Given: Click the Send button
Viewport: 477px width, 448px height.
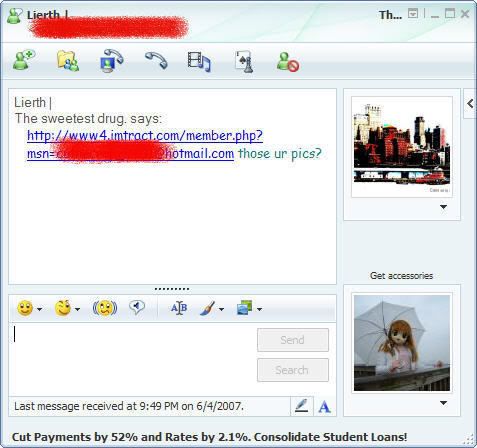Looking at the screenshot, I should (x=293, y=340).
